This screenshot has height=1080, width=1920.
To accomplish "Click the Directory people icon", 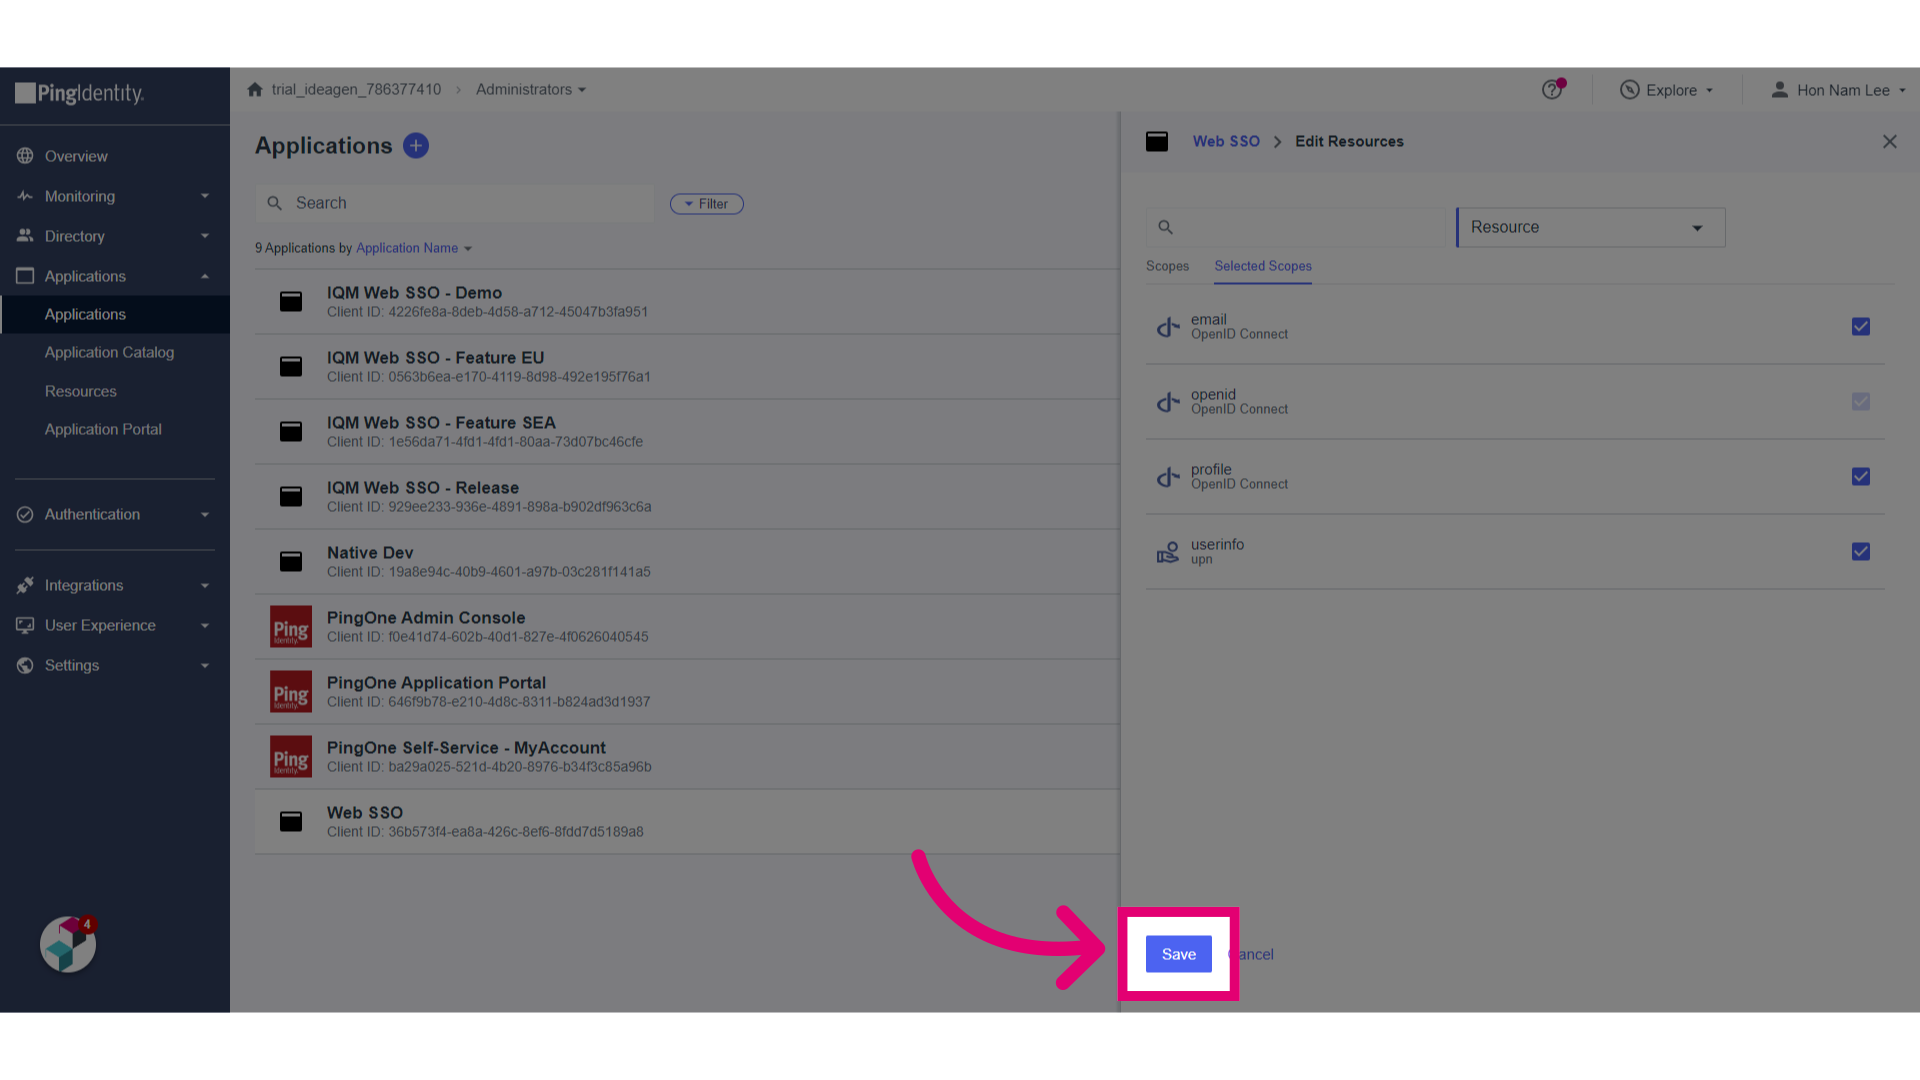I will coord(25,236).
